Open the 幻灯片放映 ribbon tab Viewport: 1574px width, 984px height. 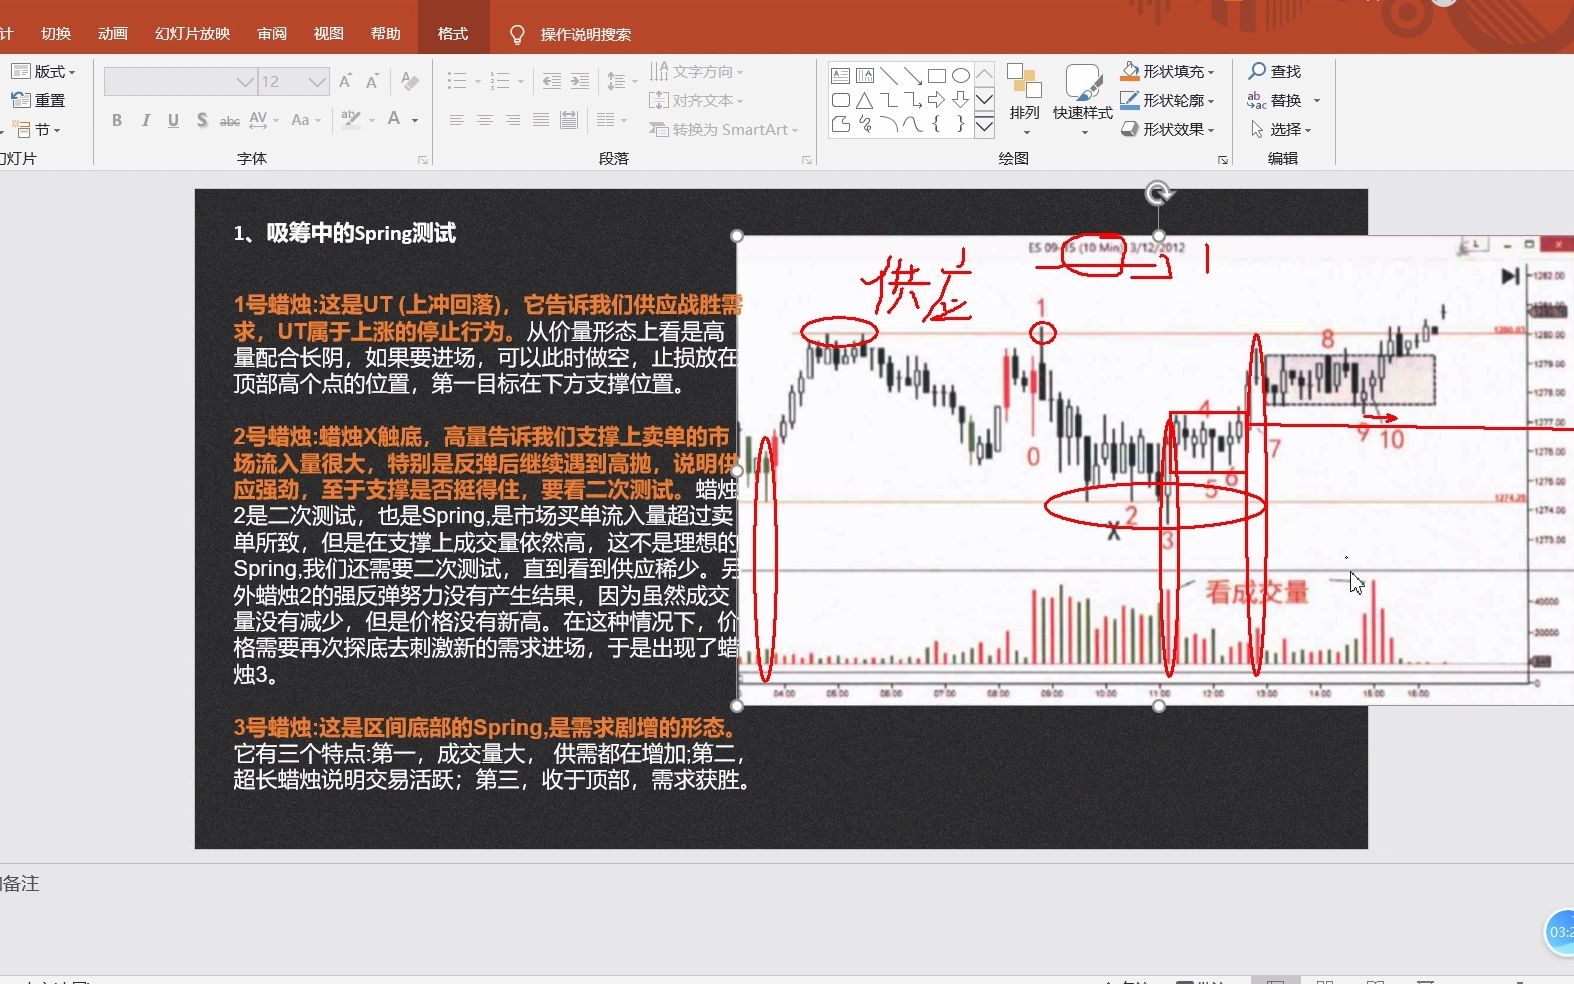[x=192, y=34]
